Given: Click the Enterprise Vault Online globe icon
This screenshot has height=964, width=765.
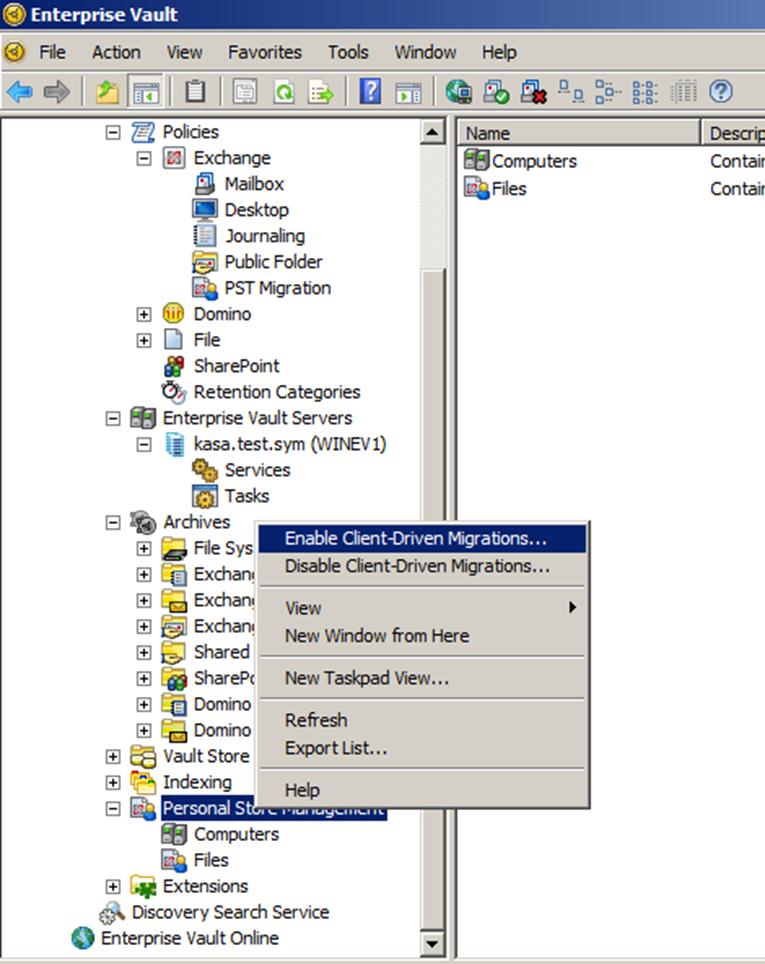Looking at the screenshot, I should coord(82,938).
